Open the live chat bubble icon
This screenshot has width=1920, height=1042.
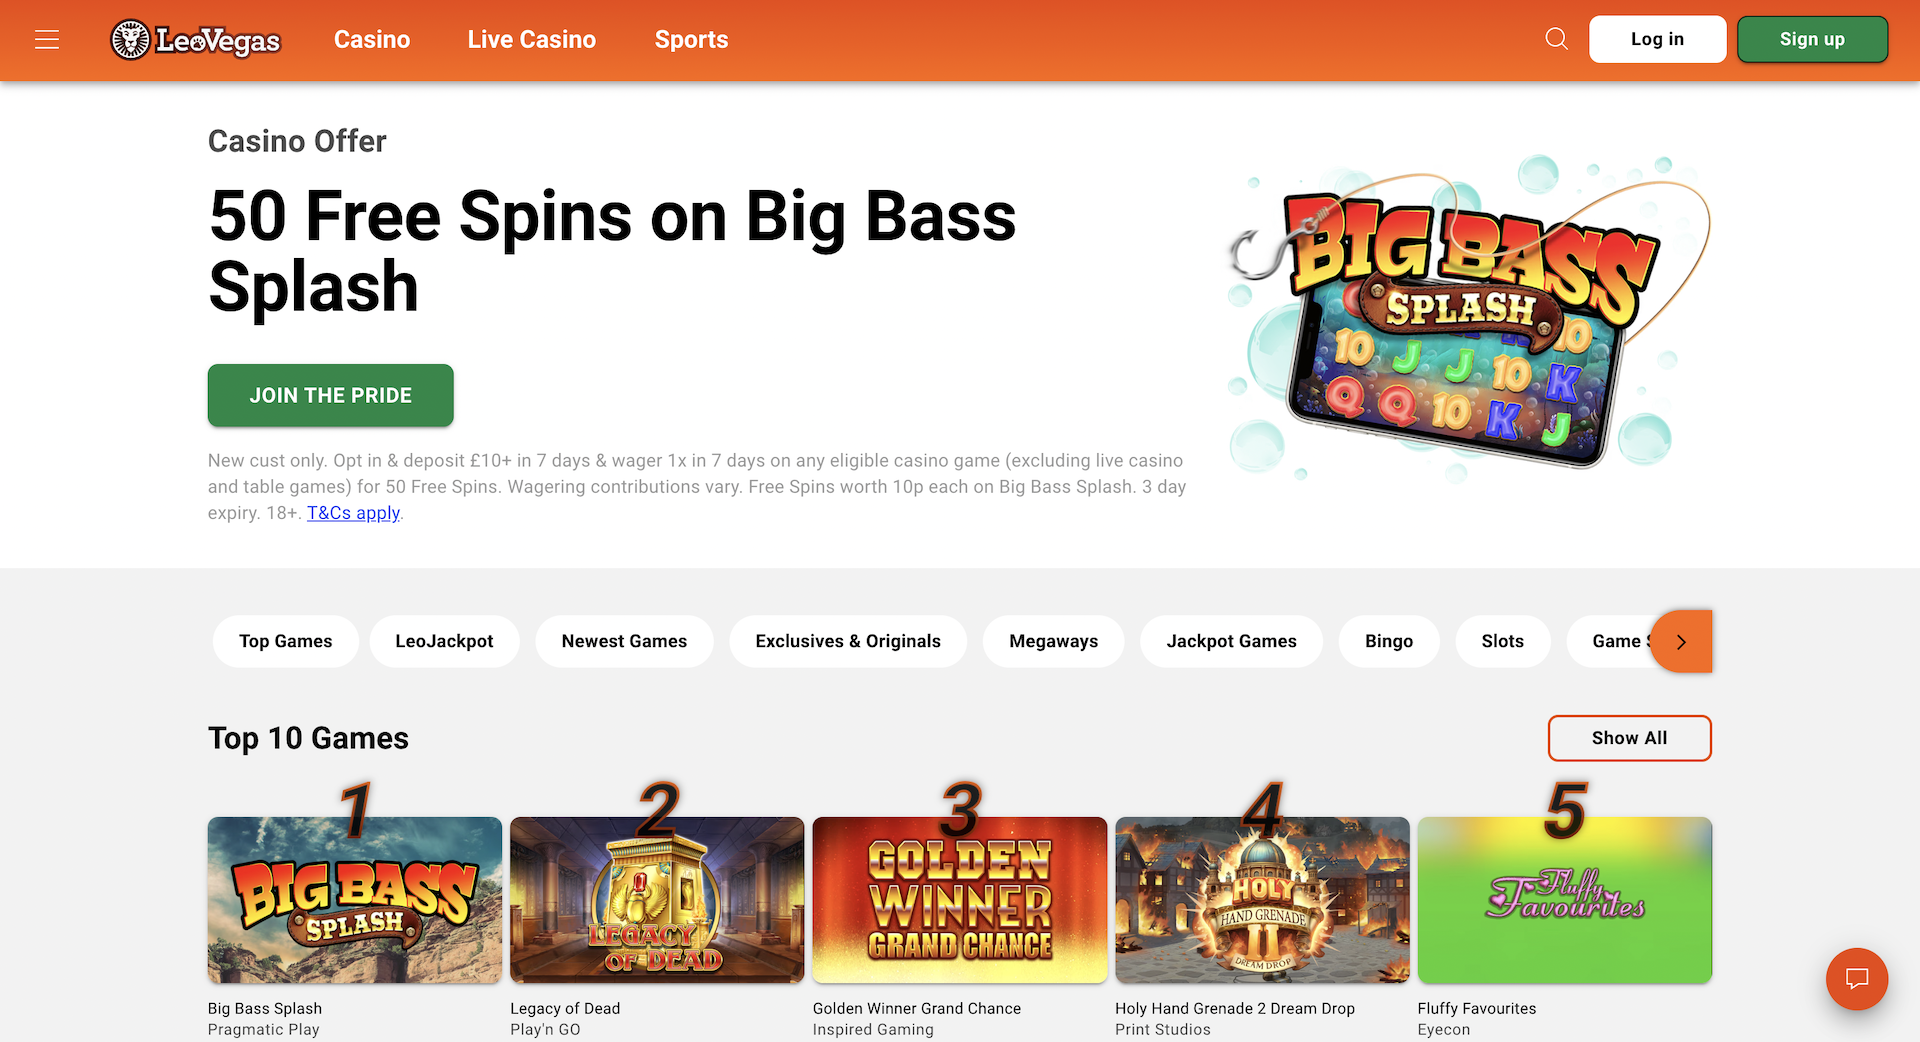[1857, 979]
